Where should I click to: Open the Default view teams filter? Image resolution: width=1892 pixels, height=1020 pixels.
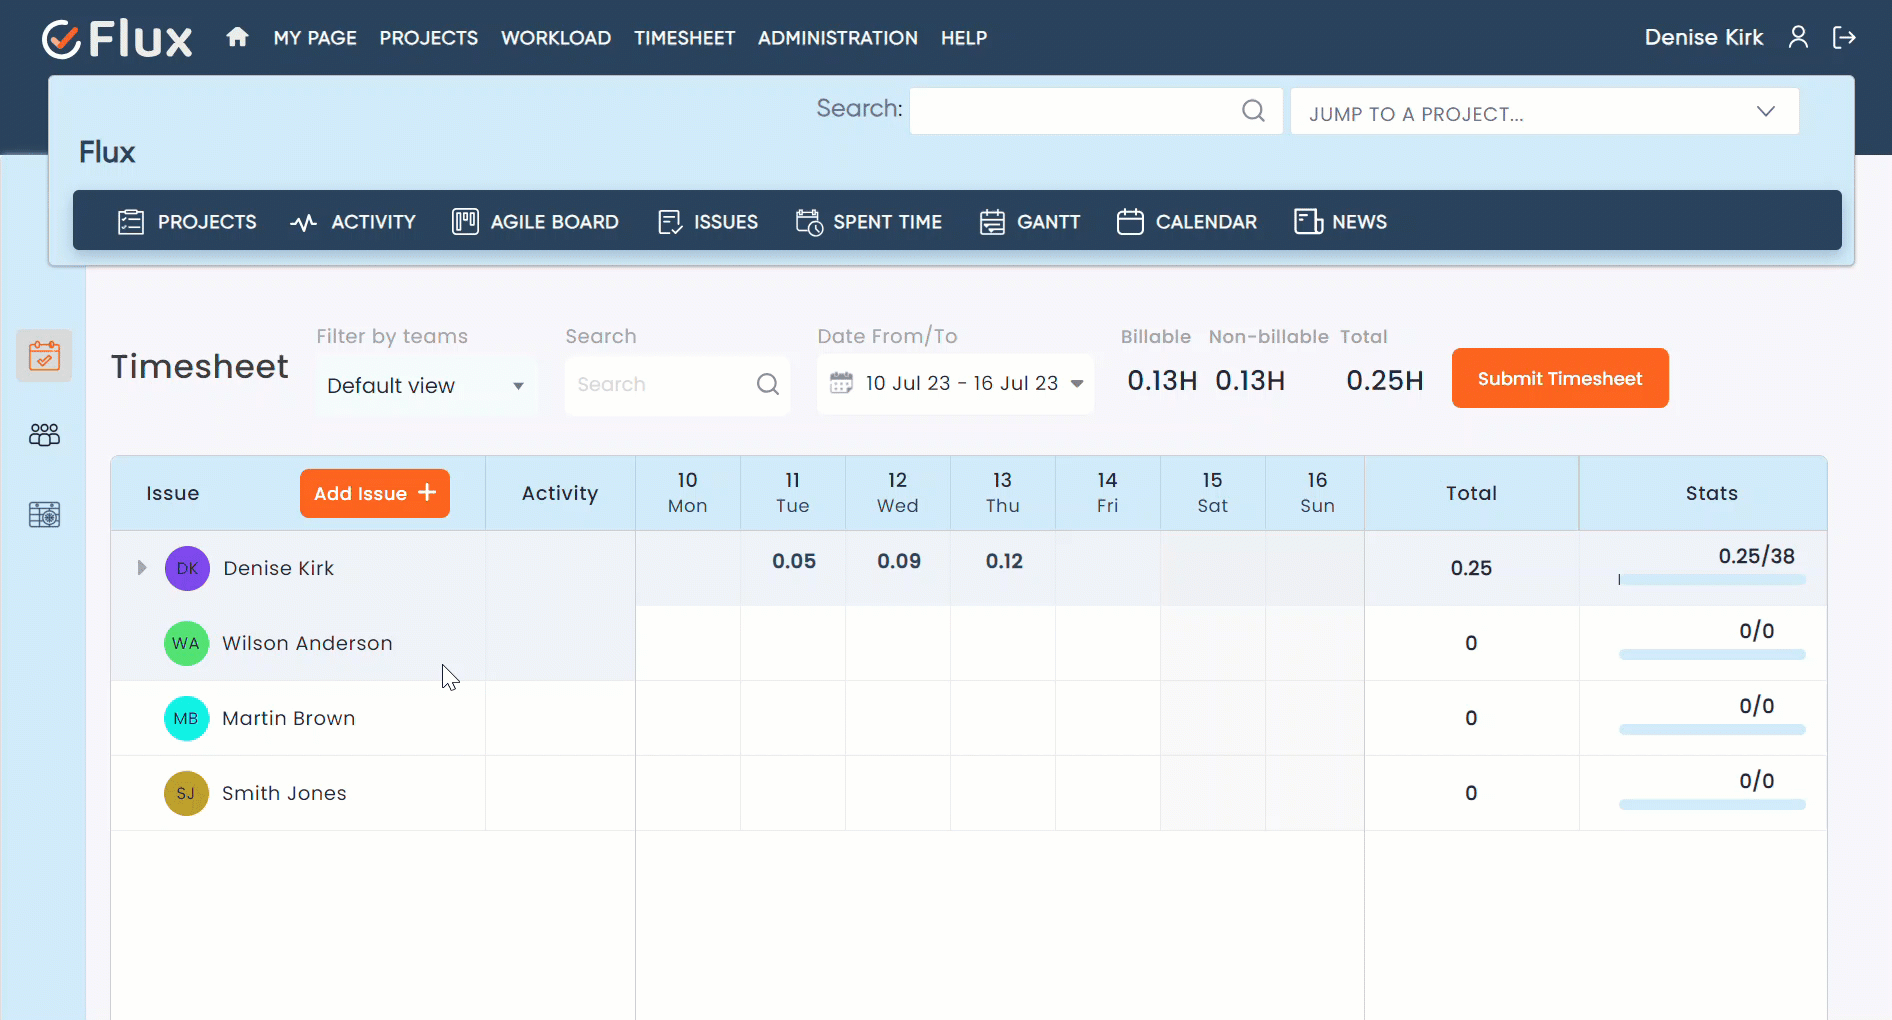click(425, 386)
